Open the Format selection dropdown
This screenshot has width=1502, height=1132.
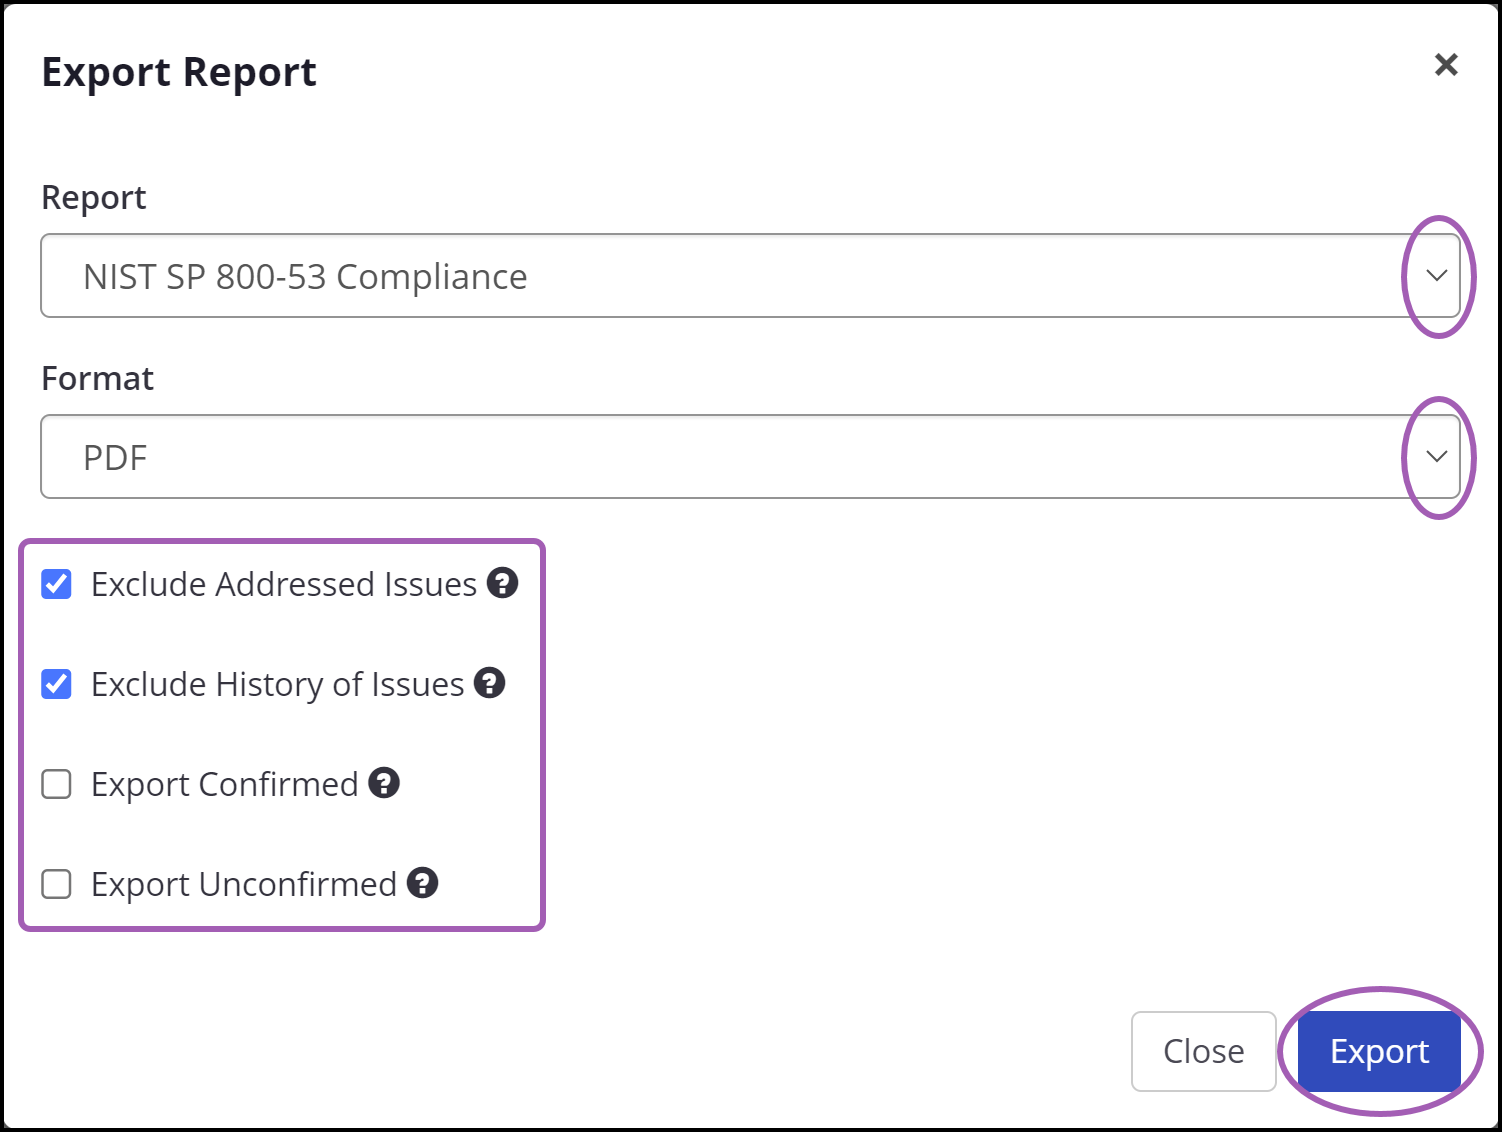(750, 456)
